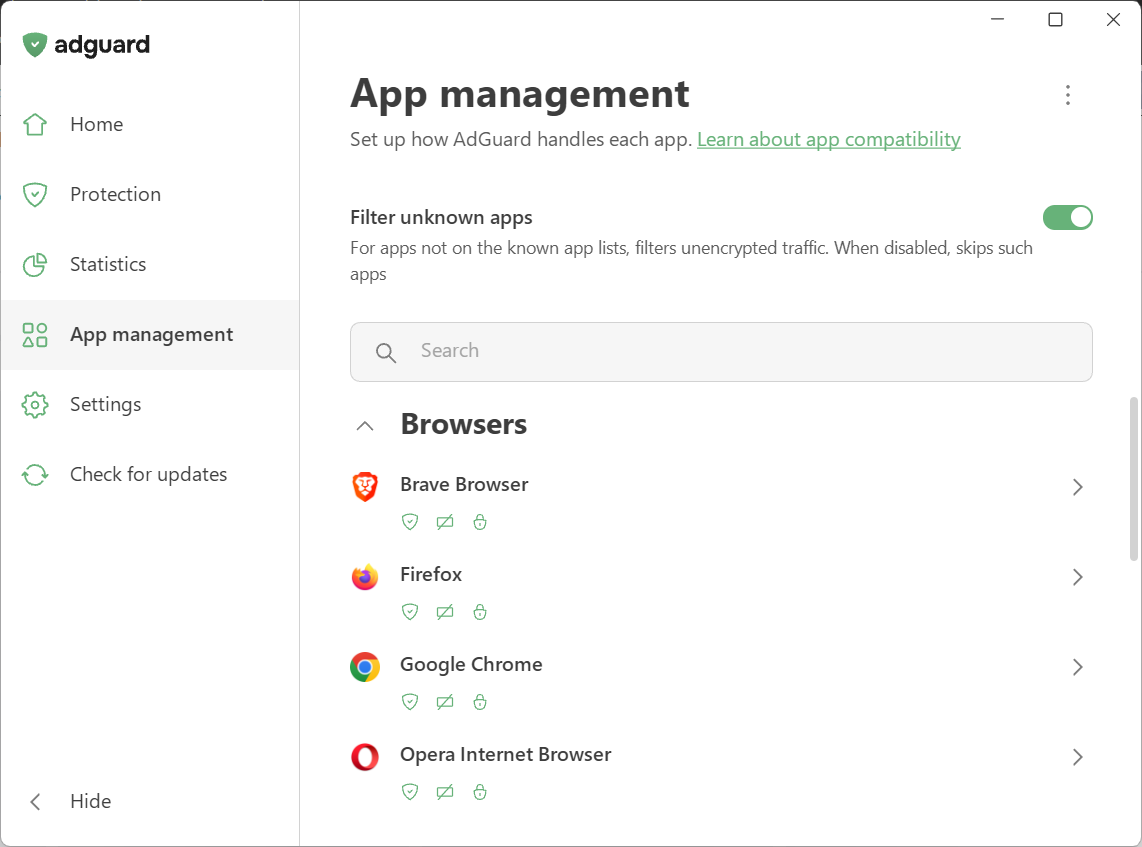Image resolution: width=1142 pixels, height=847 pixels.
Task: Select App management in sidebar
Action: (150, 335)
